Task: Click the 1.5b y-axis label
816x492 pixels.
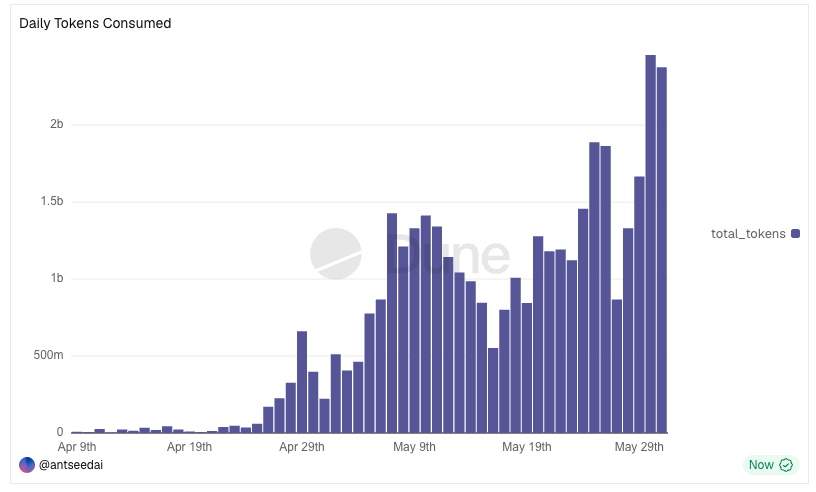Action: pos(52,201)
